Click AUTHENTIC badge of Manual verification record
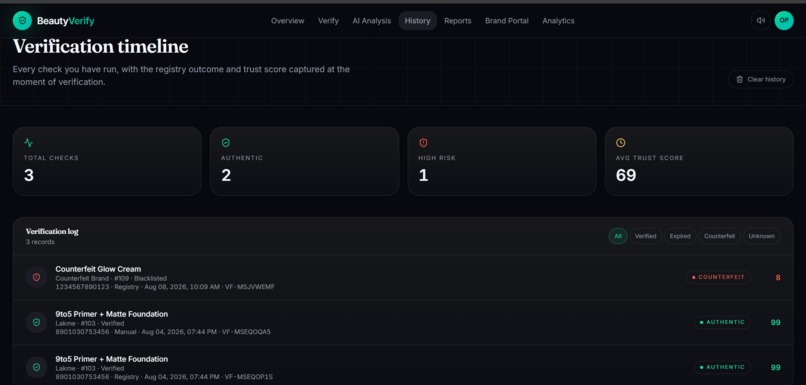Viewport: 806px width, 385px height. (722, 322)
